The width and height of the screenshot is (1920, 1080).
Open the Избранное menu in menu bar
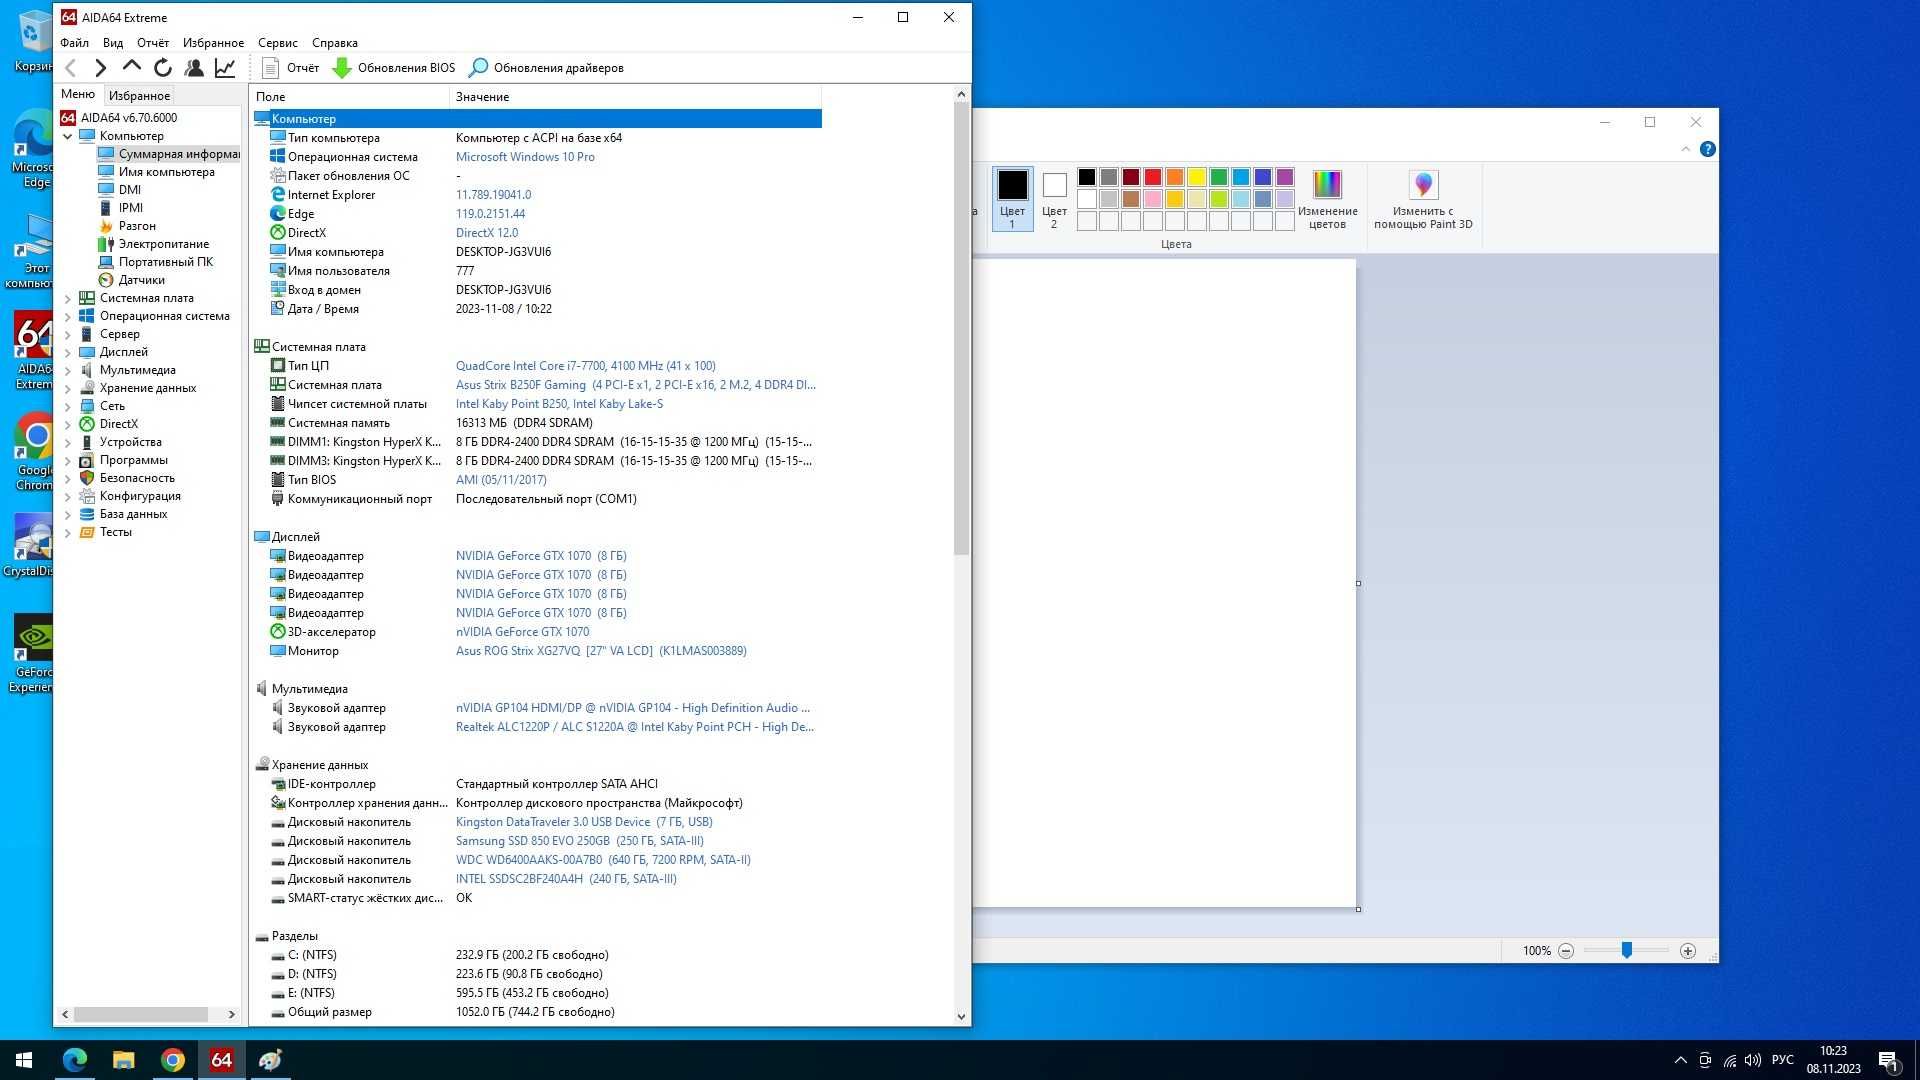coord(213,43)
